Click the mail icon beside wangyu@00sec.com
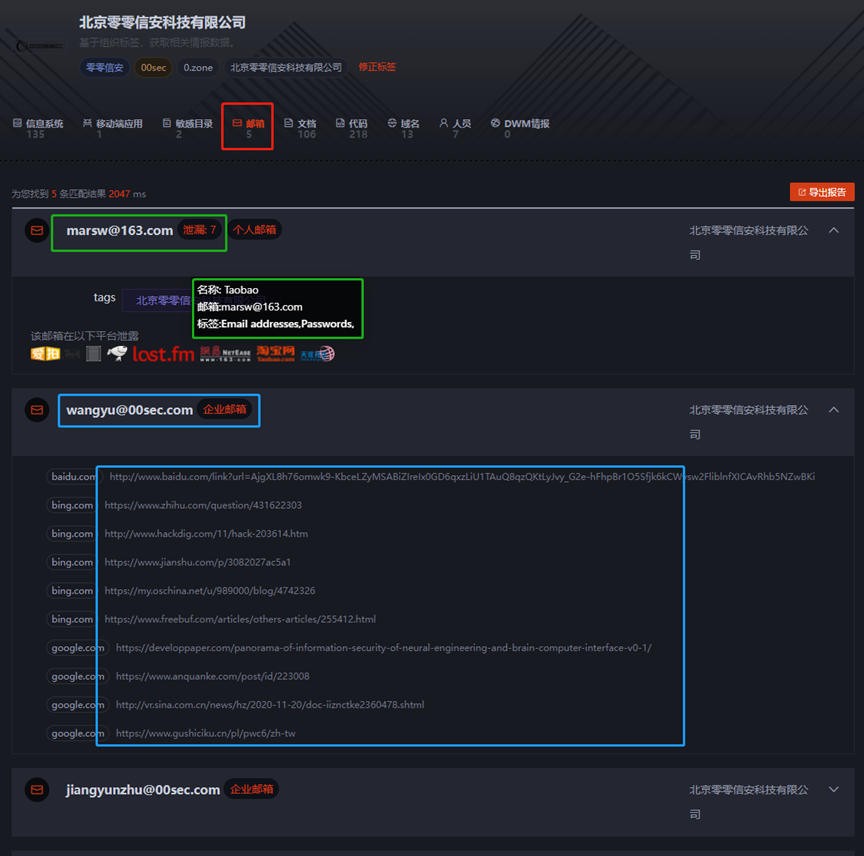 click(37, 410)
